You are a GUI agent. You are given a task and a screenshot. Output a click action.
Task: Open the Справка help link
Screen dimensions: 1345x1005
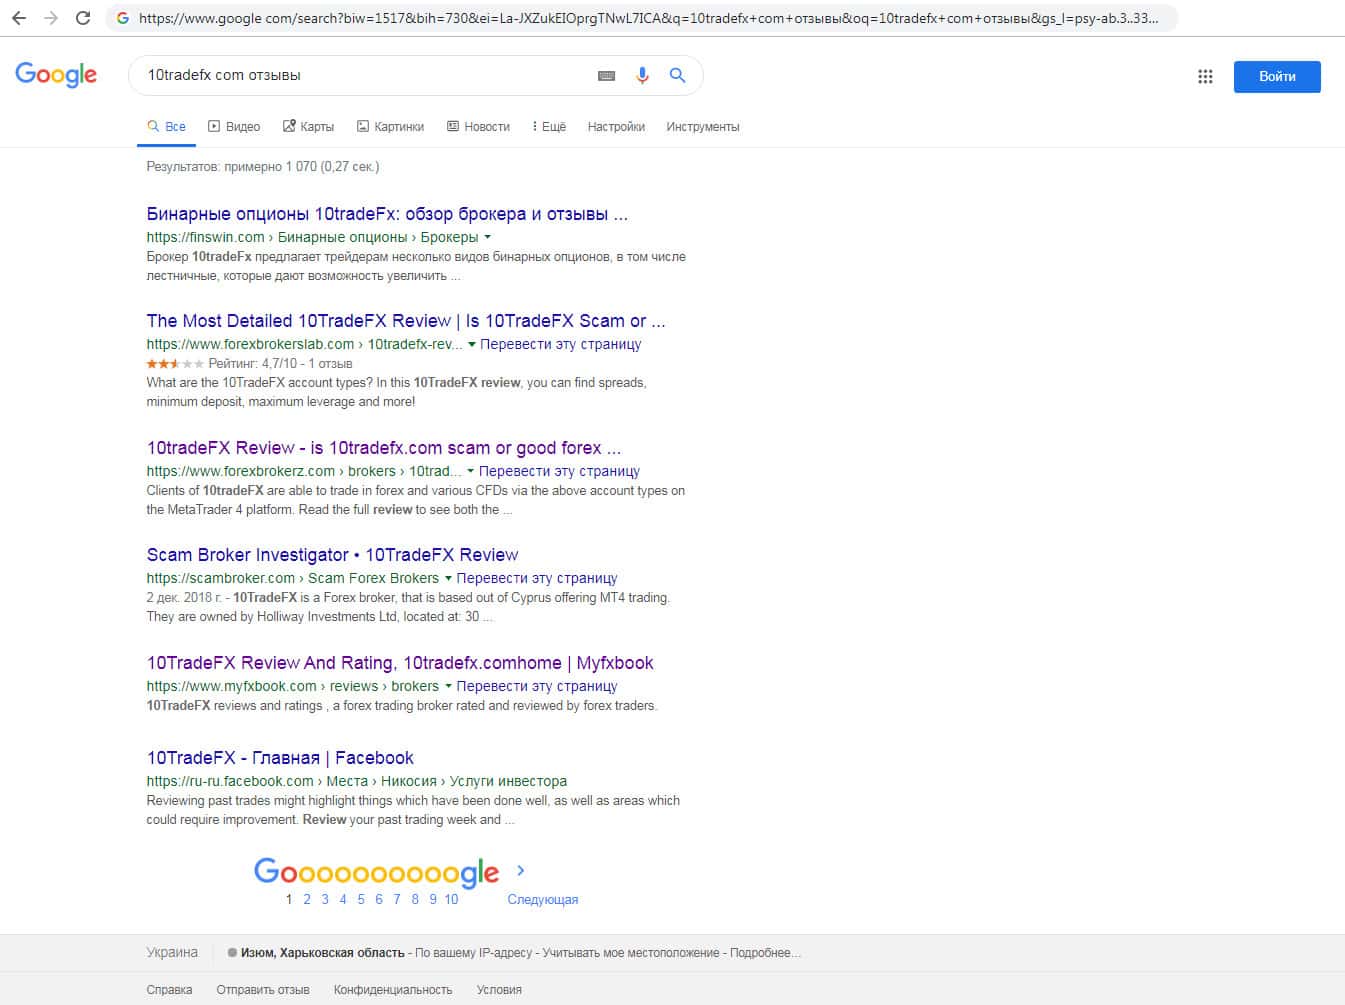click(x=169, y=990)
